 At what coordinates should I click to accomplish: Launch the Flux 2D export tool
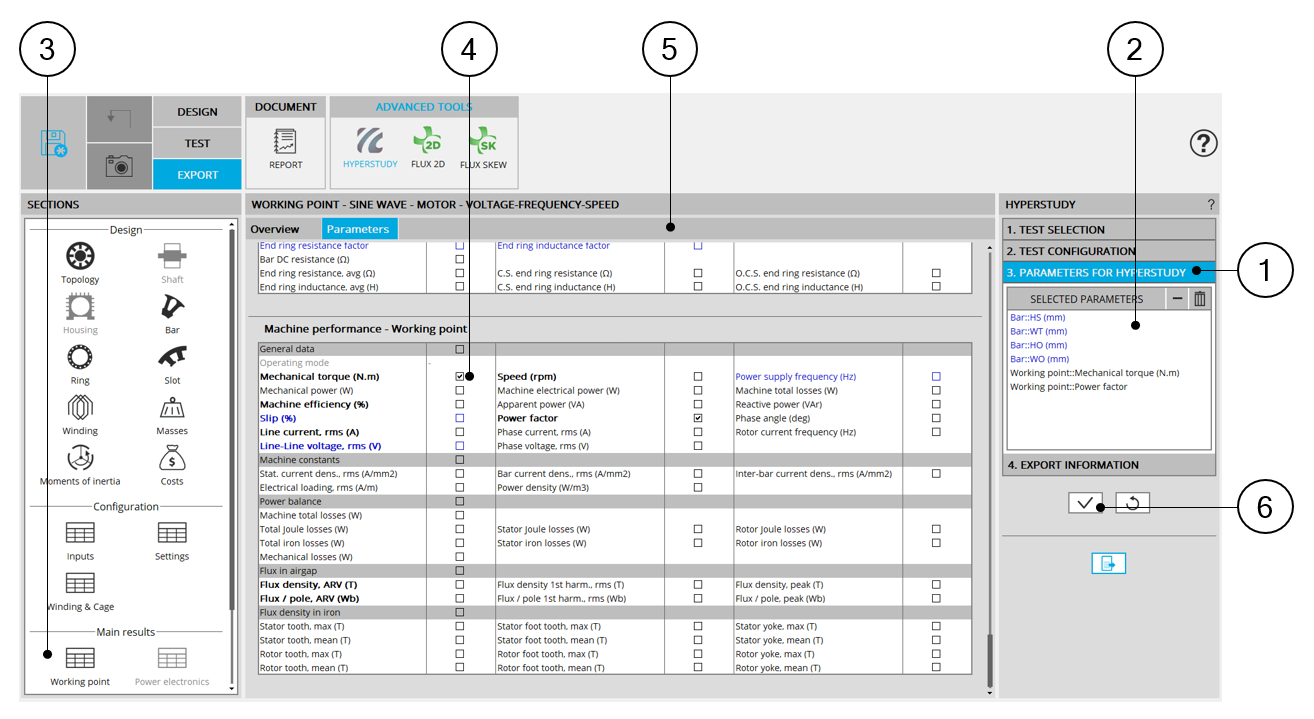pos(428,146)
